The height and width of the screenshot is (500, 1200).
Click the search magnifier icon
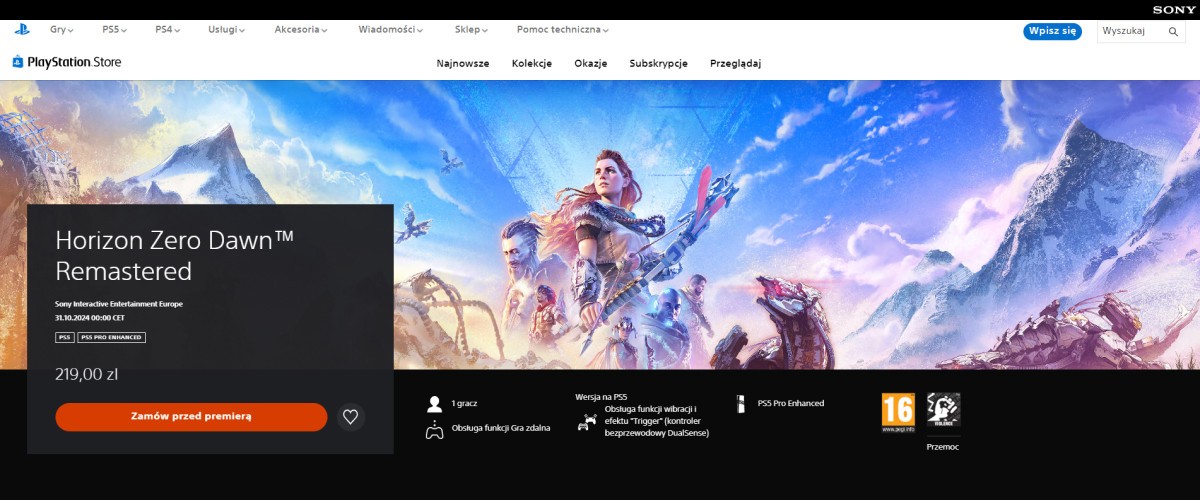1174,32
